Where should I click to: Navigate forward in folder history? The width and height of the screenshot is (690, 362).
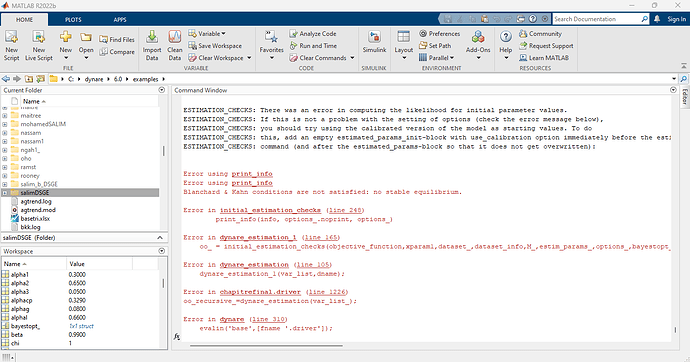[x=17, y=79]
